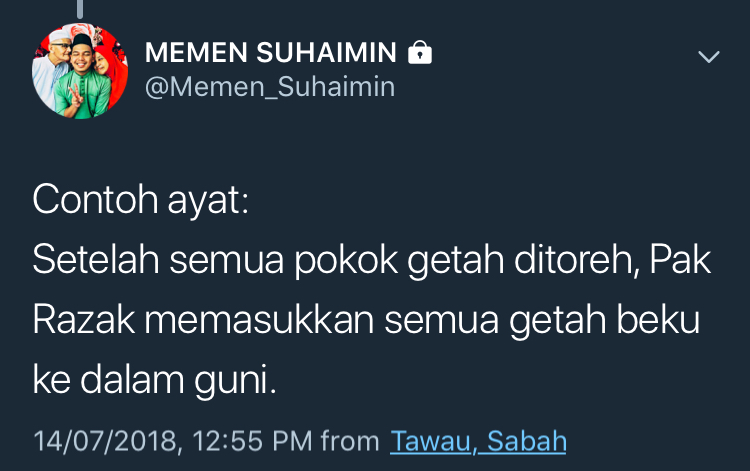Click the word "Sabah" in location link

[x=527, y=441]
